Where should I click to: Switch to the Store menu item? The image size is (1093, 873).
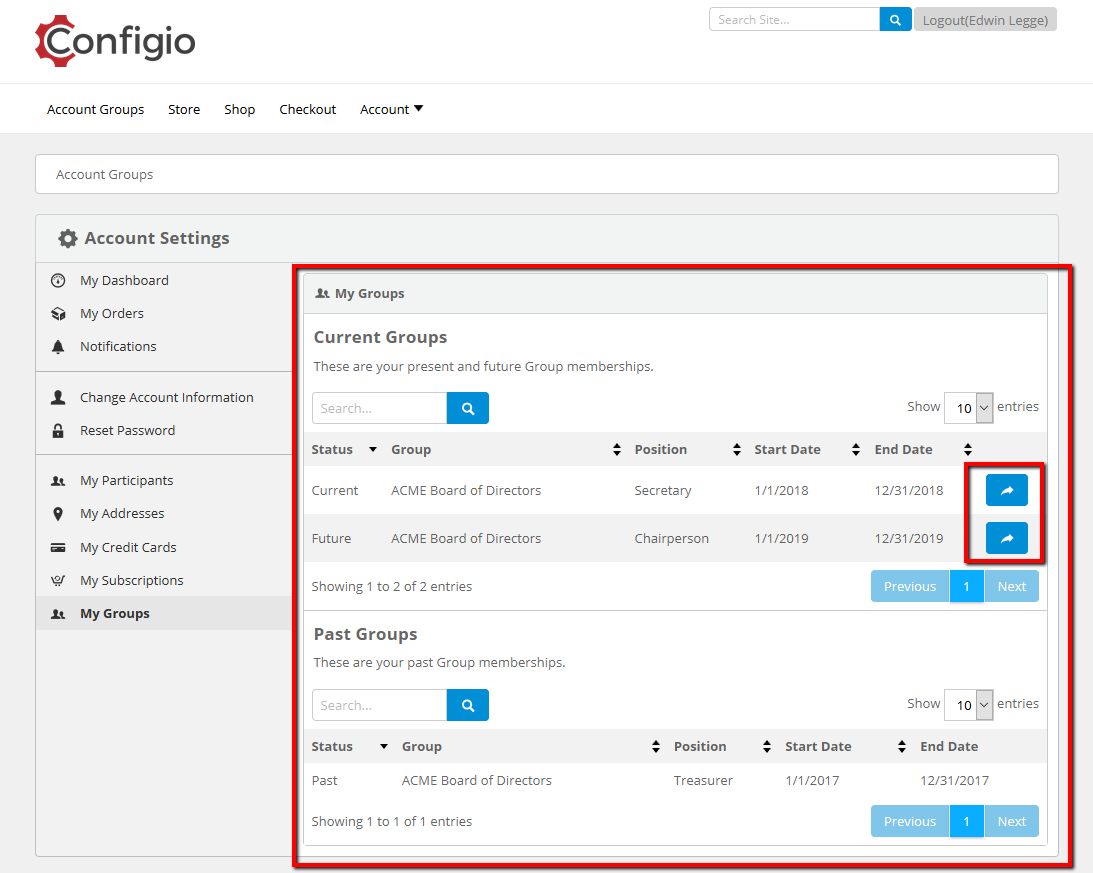click(x=184, y=109)
